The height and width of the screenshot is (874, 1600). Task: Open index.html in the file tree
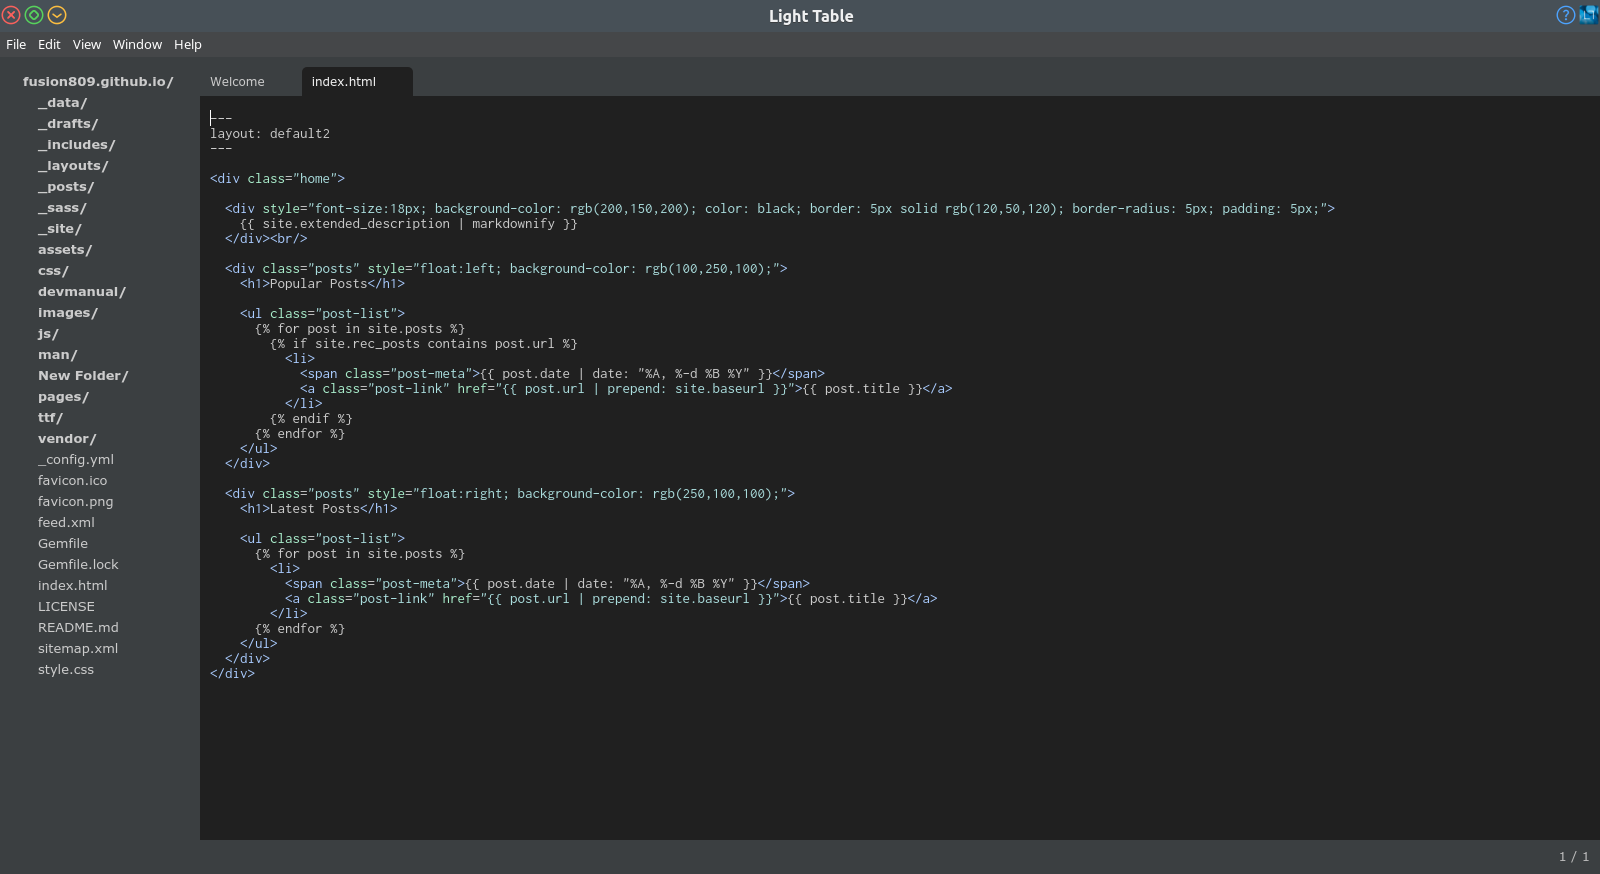(x=72, y=586)
